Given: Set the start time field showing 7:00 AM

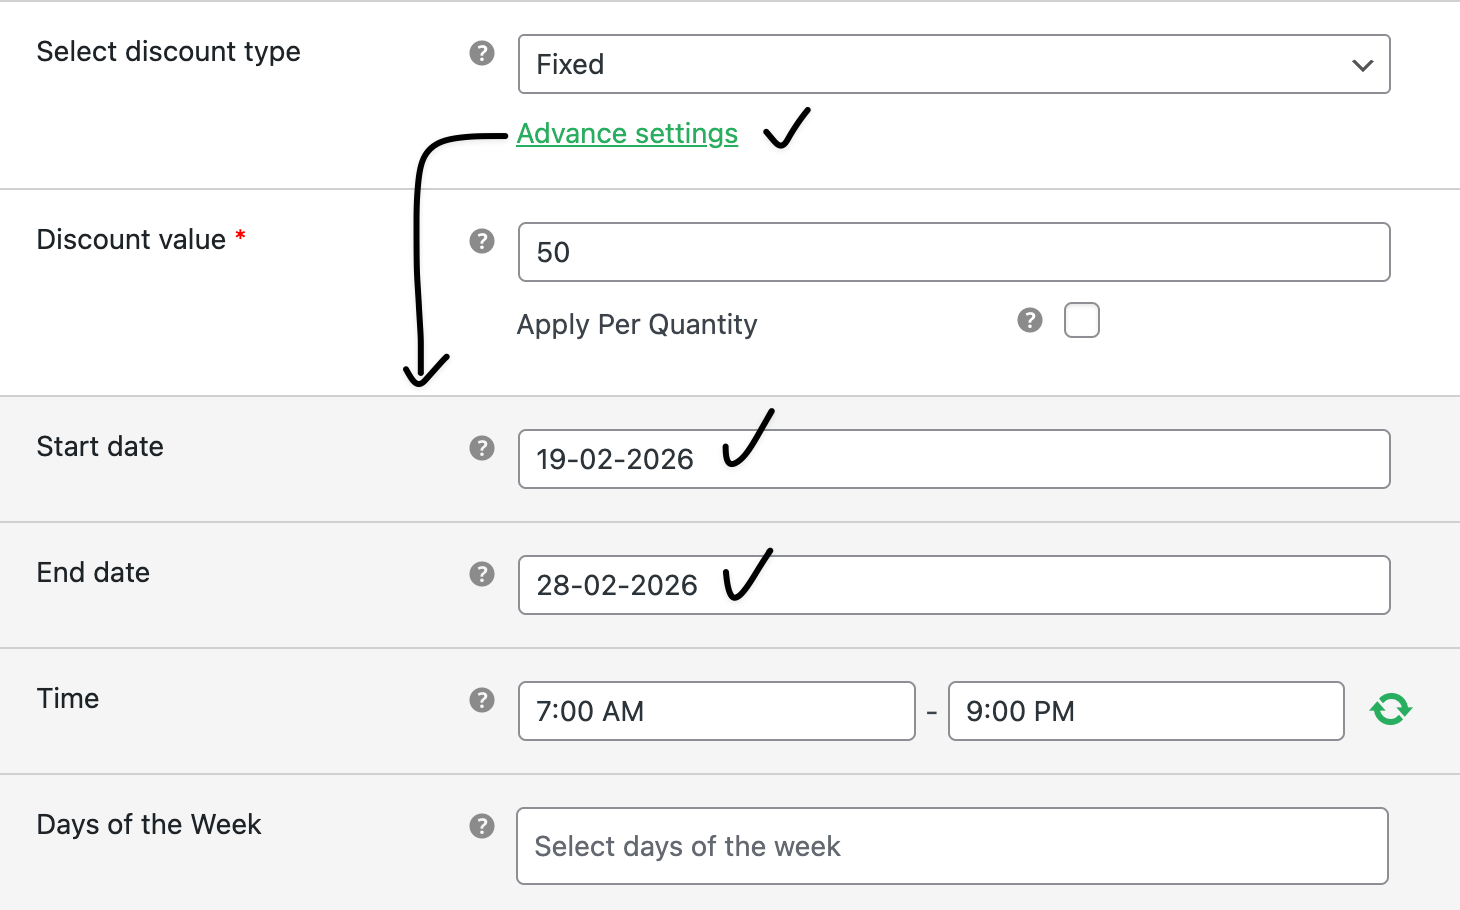Looking at the screenshot, I should tap(716, 711).
